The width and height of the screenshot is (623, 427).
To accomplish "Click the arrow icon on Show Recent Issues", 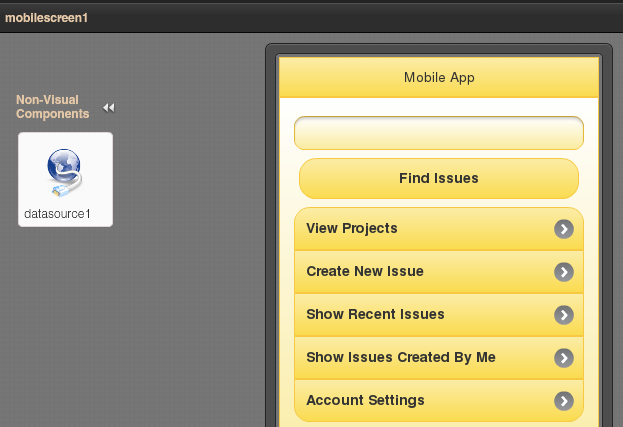I will pos(564,315).
